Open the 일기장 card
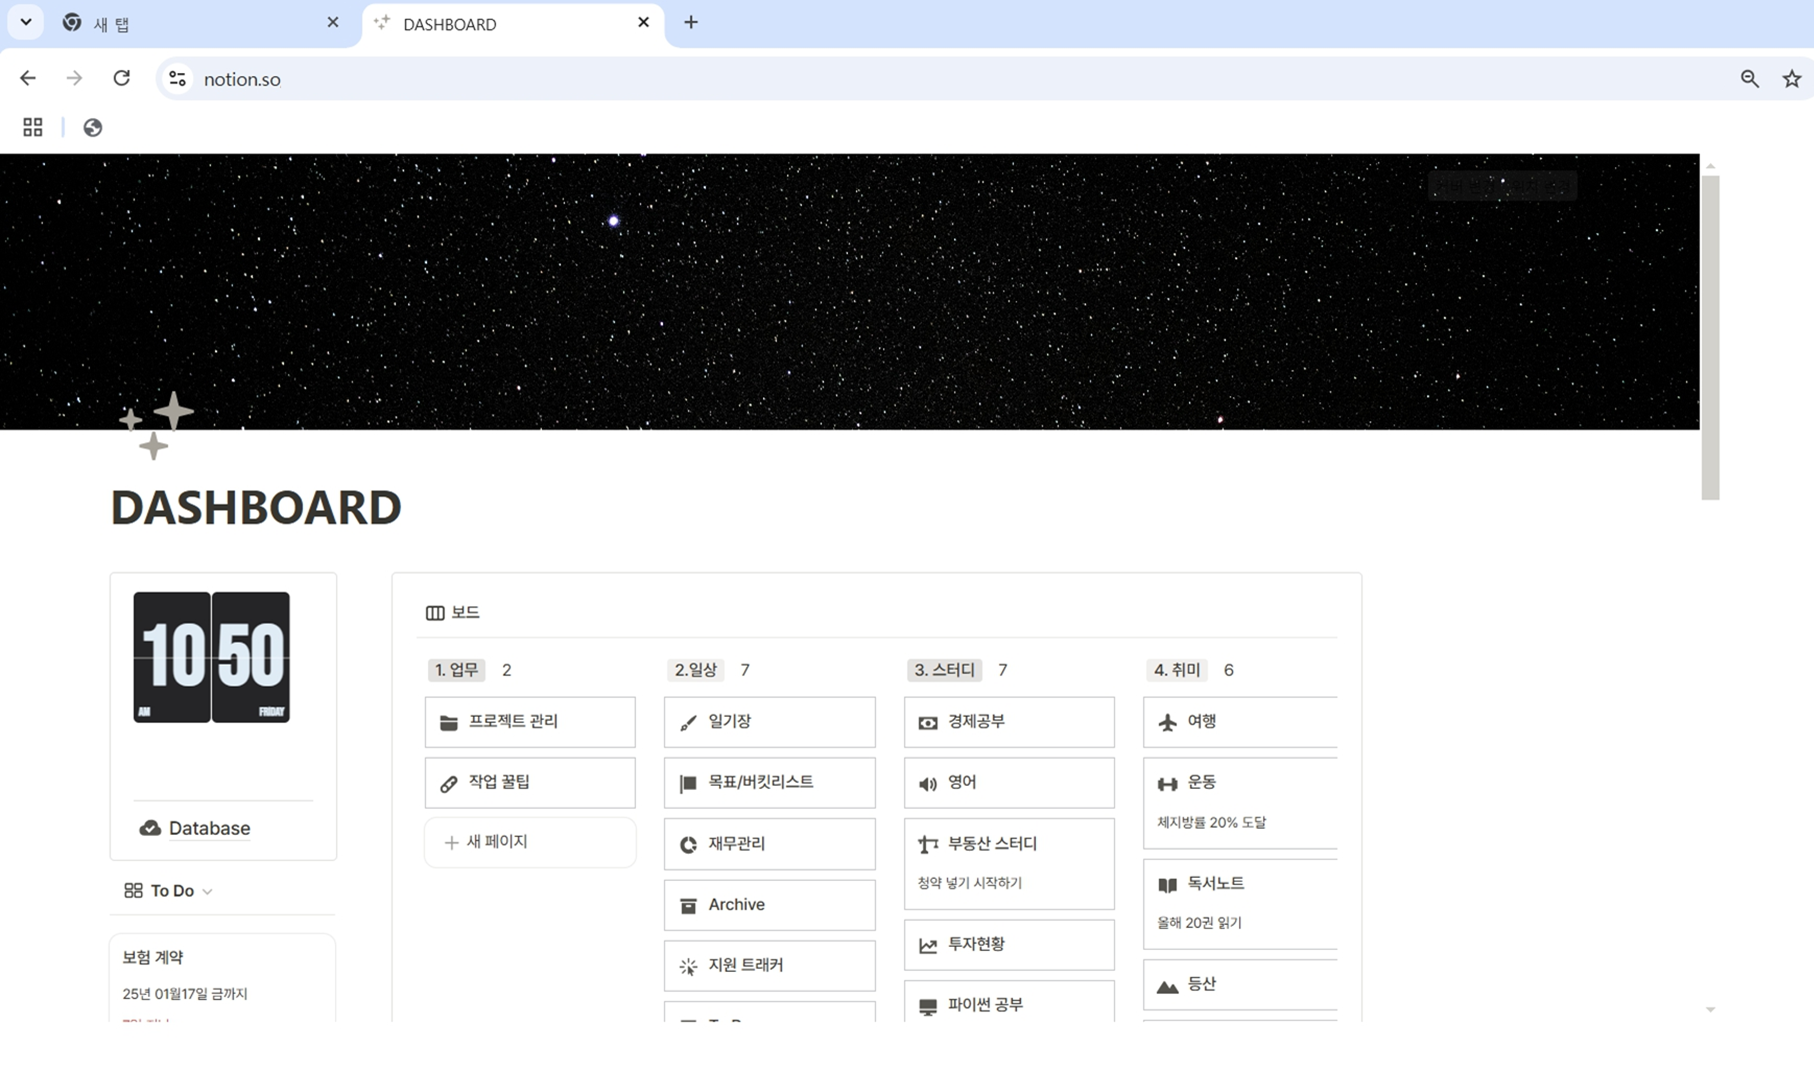The image size is (1814, 1069). tap(769, 722)
